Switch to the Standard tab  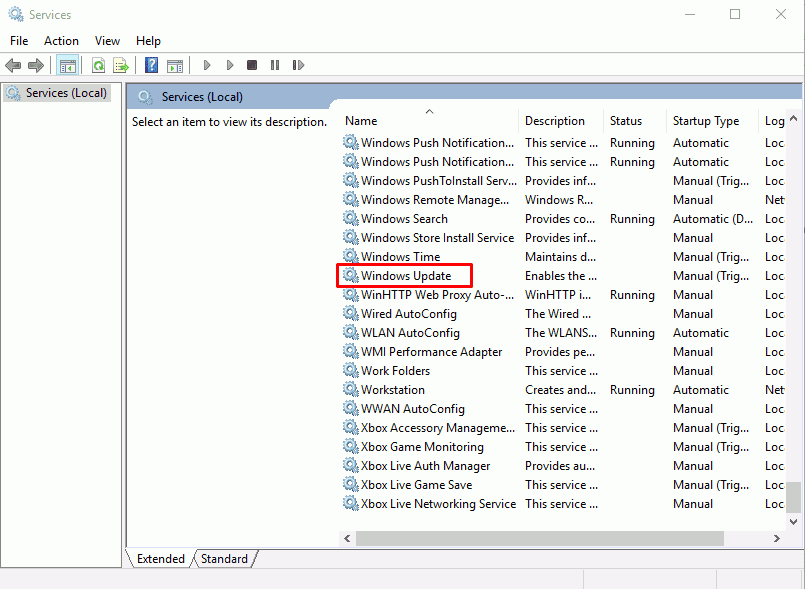pyautogui.click(x=224, y=559)
